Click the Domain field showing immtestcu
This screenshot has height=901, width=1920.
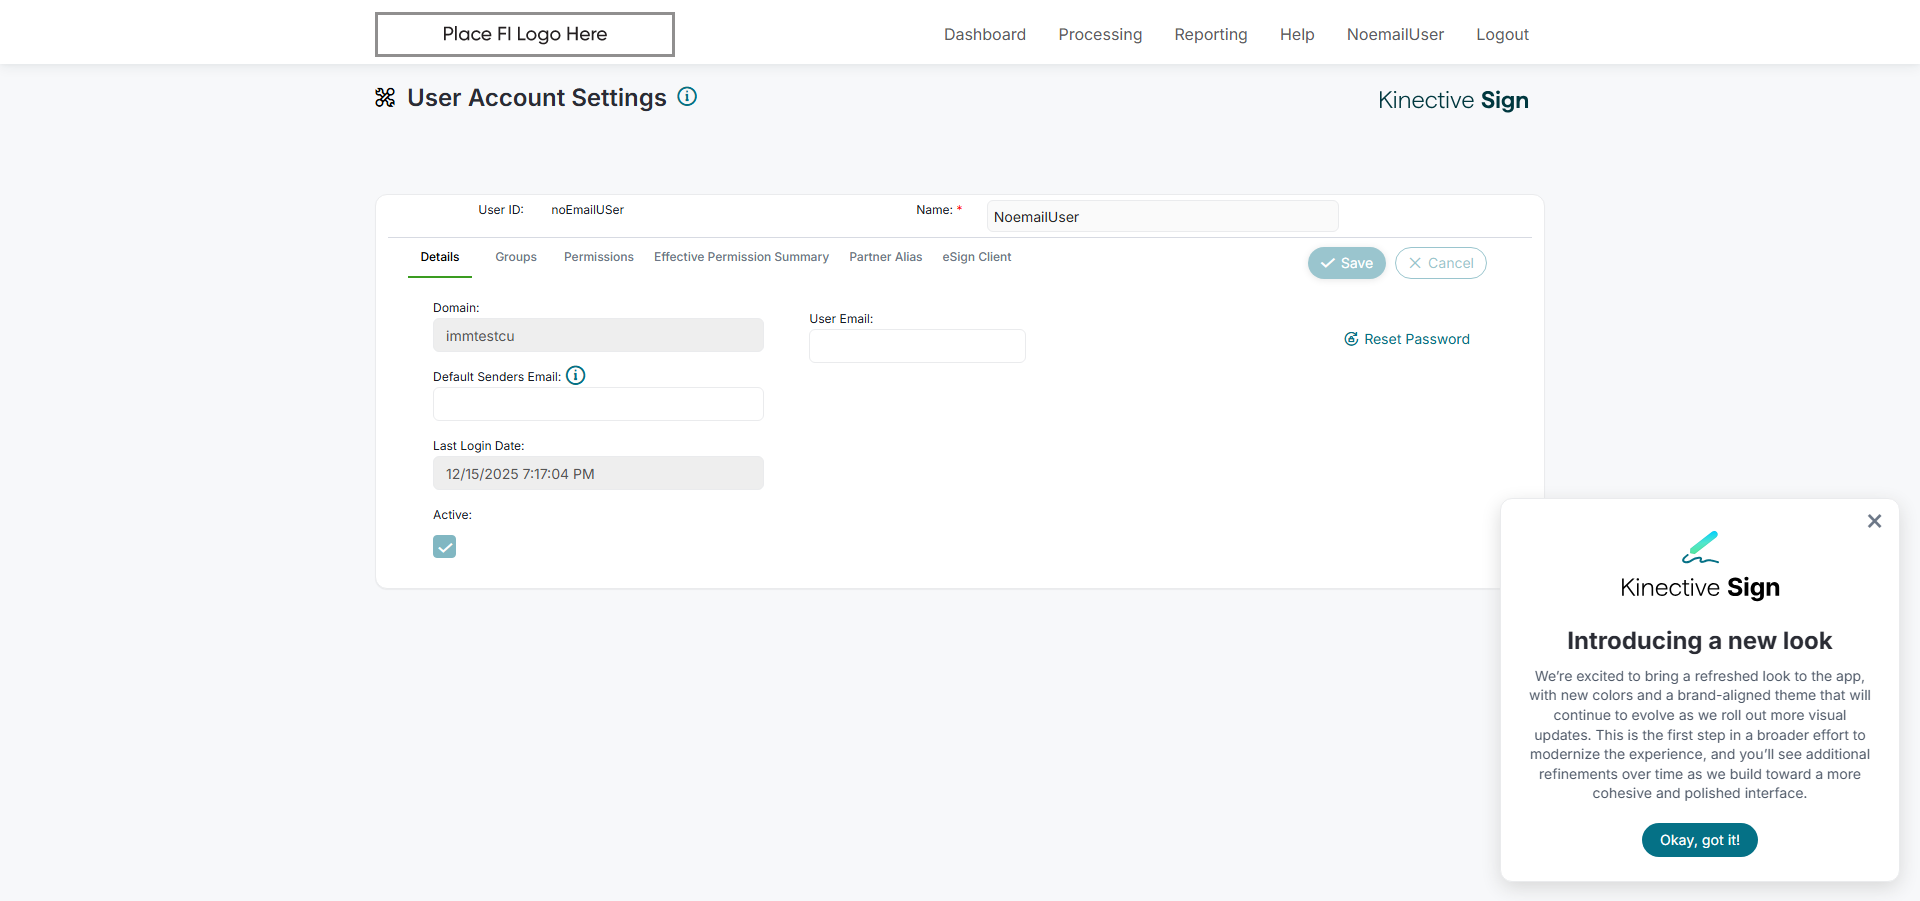click(598, 335)
